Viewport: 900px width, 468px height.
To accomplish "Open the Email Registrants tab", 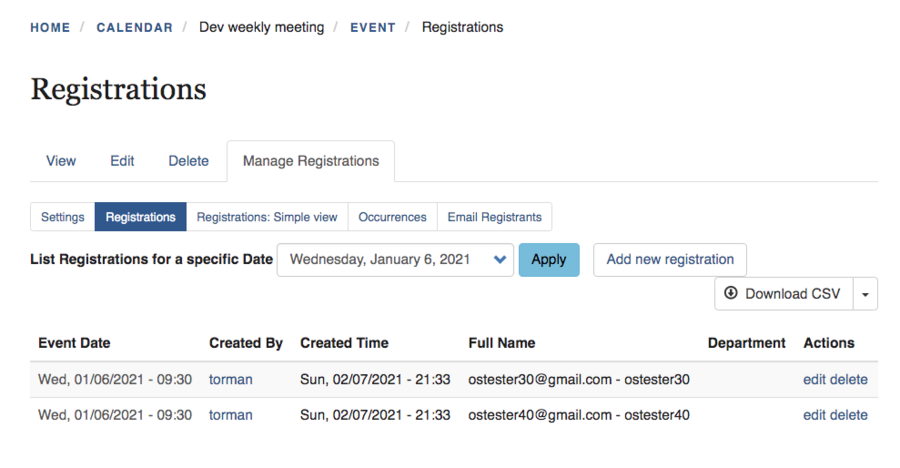I will click(x=494, y=217).
